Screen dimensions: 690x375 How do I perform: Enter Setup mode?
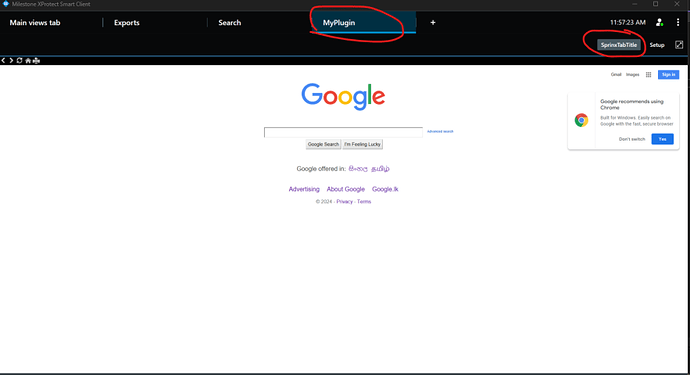point(657,45)
